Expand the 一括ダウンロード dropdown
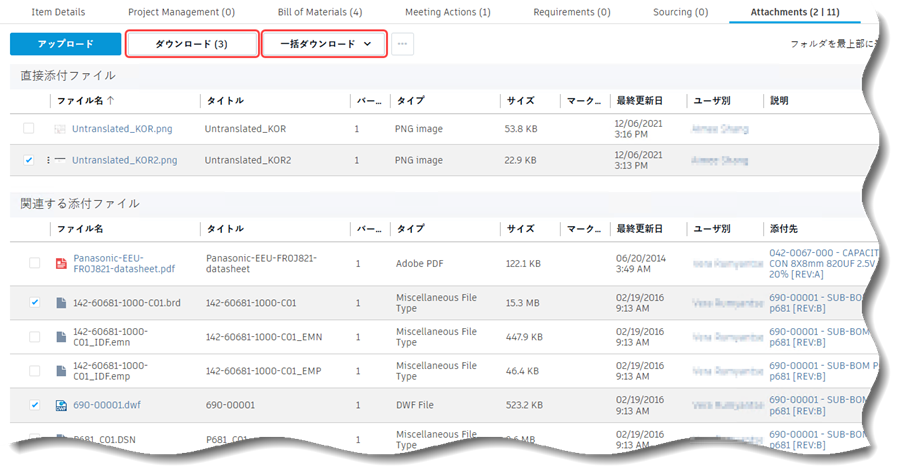 click(324, 44)
